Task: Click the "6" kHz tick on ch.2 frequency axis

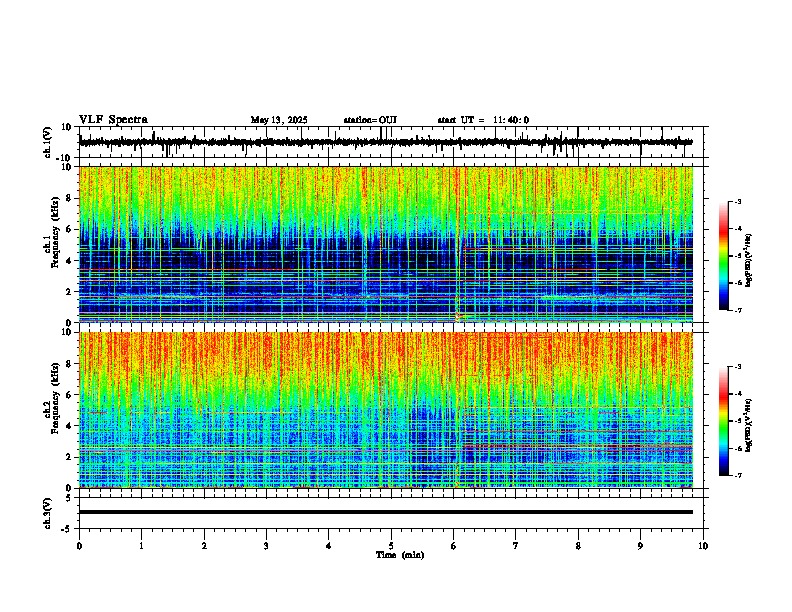Action: 71,395
